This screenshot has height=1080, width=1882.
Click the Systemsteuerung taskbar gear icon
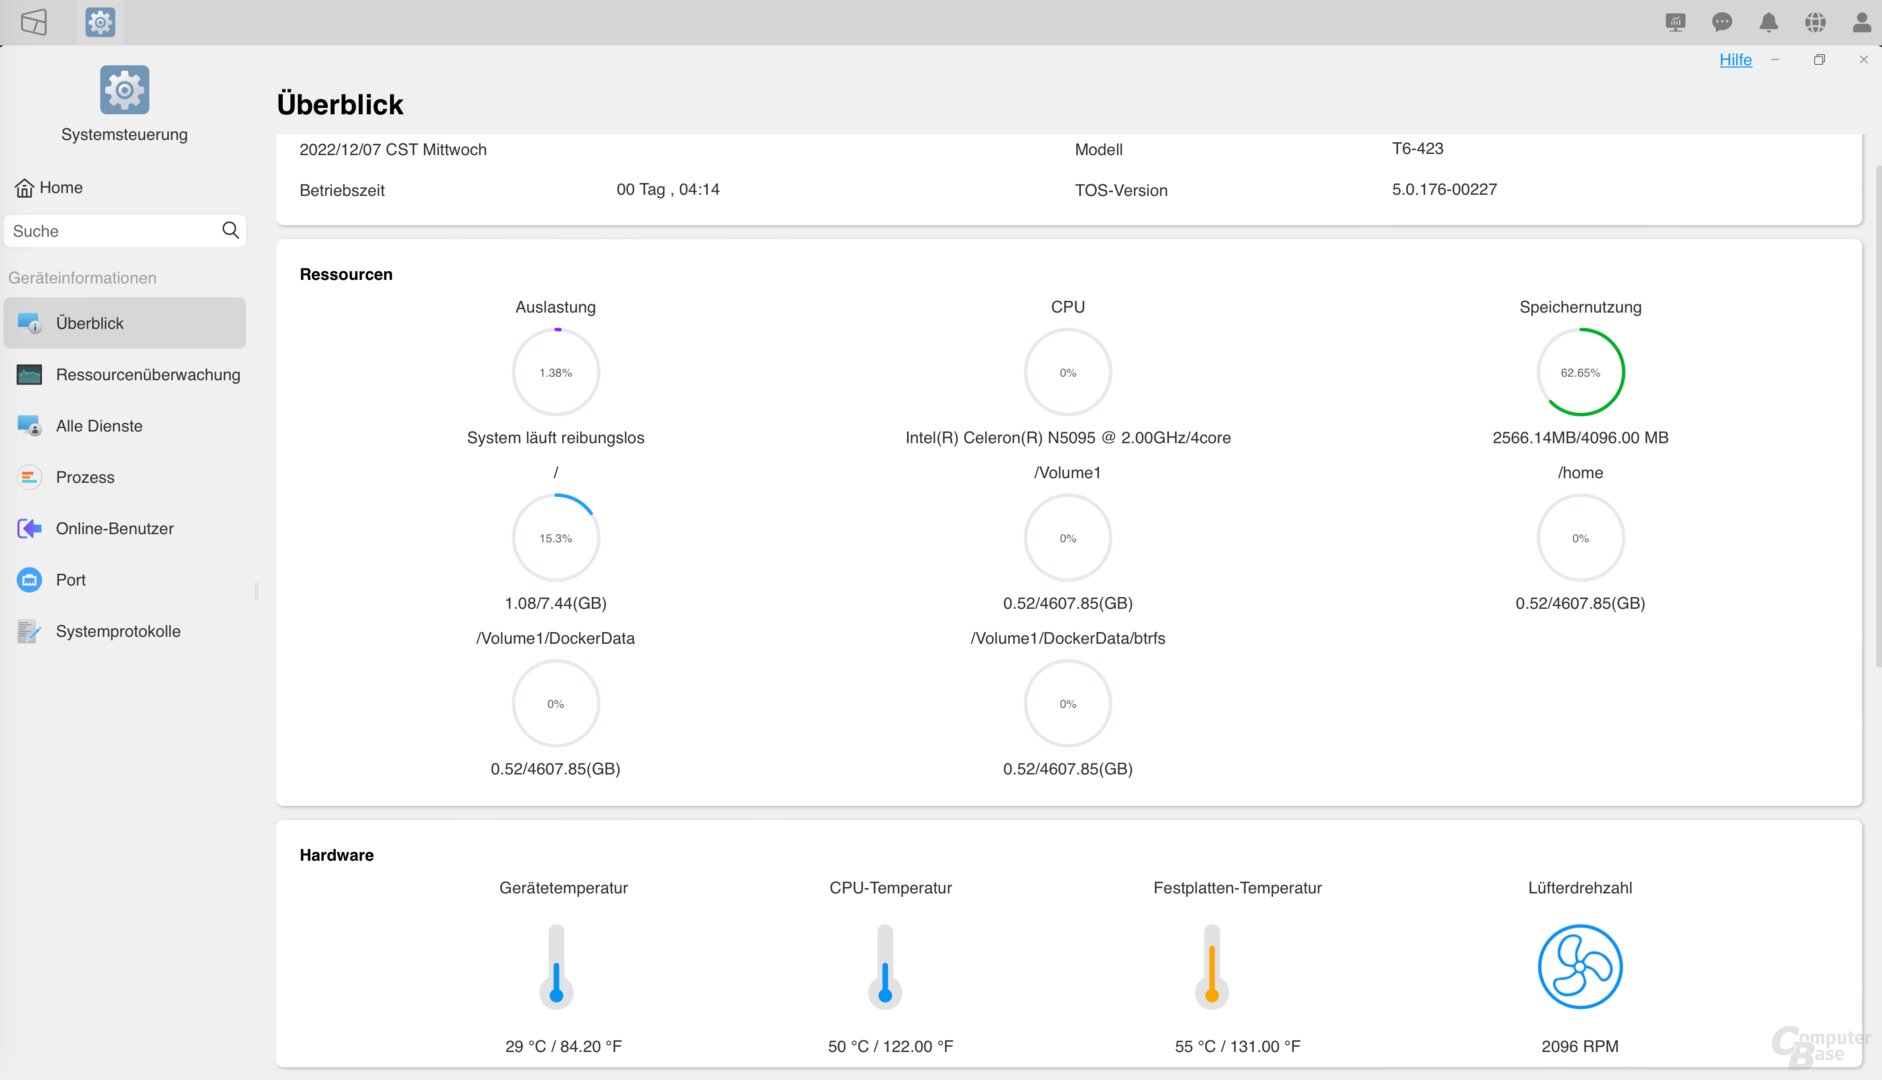point(100,22)
